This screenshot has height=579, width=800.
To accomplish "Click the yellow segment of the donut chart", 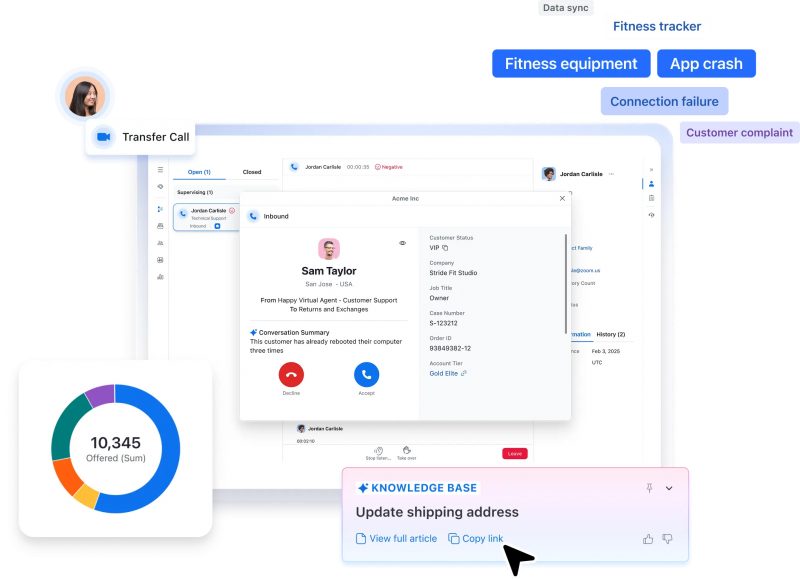I will [87, 495].
